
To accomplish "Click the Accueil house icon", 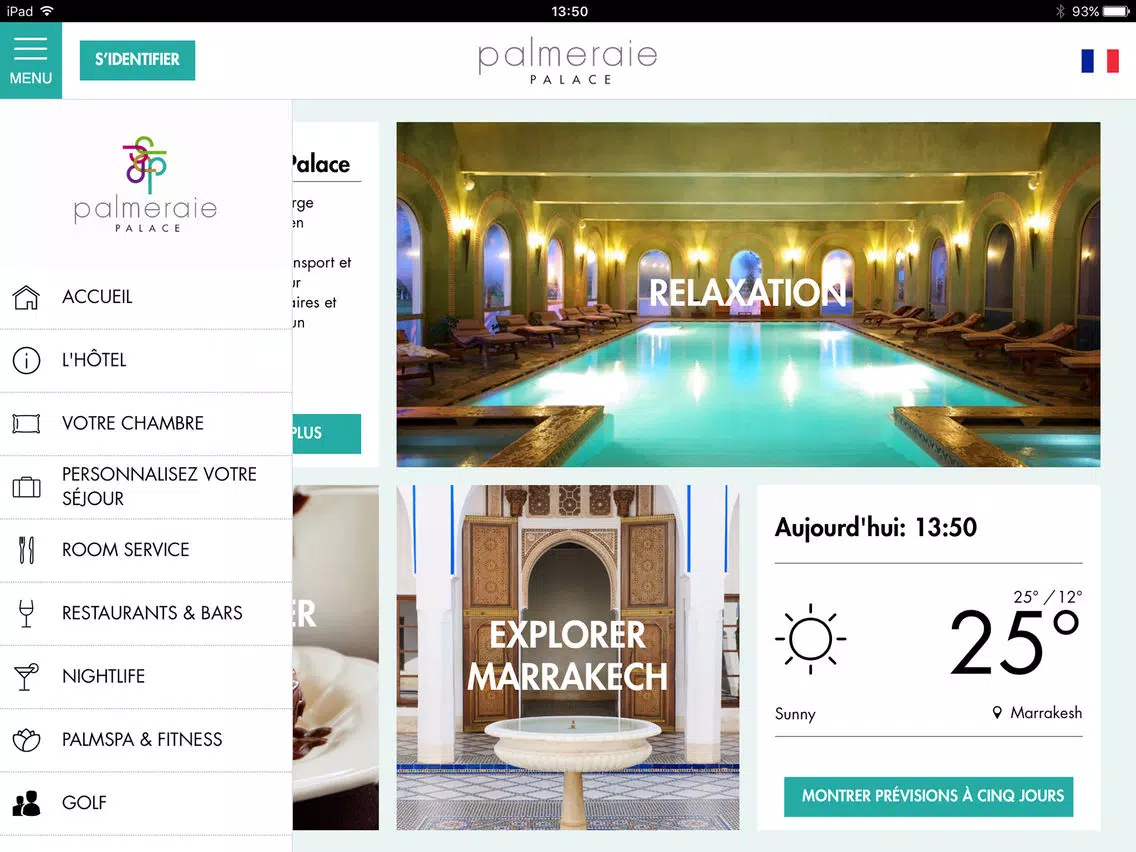I will tap(26, 297).
